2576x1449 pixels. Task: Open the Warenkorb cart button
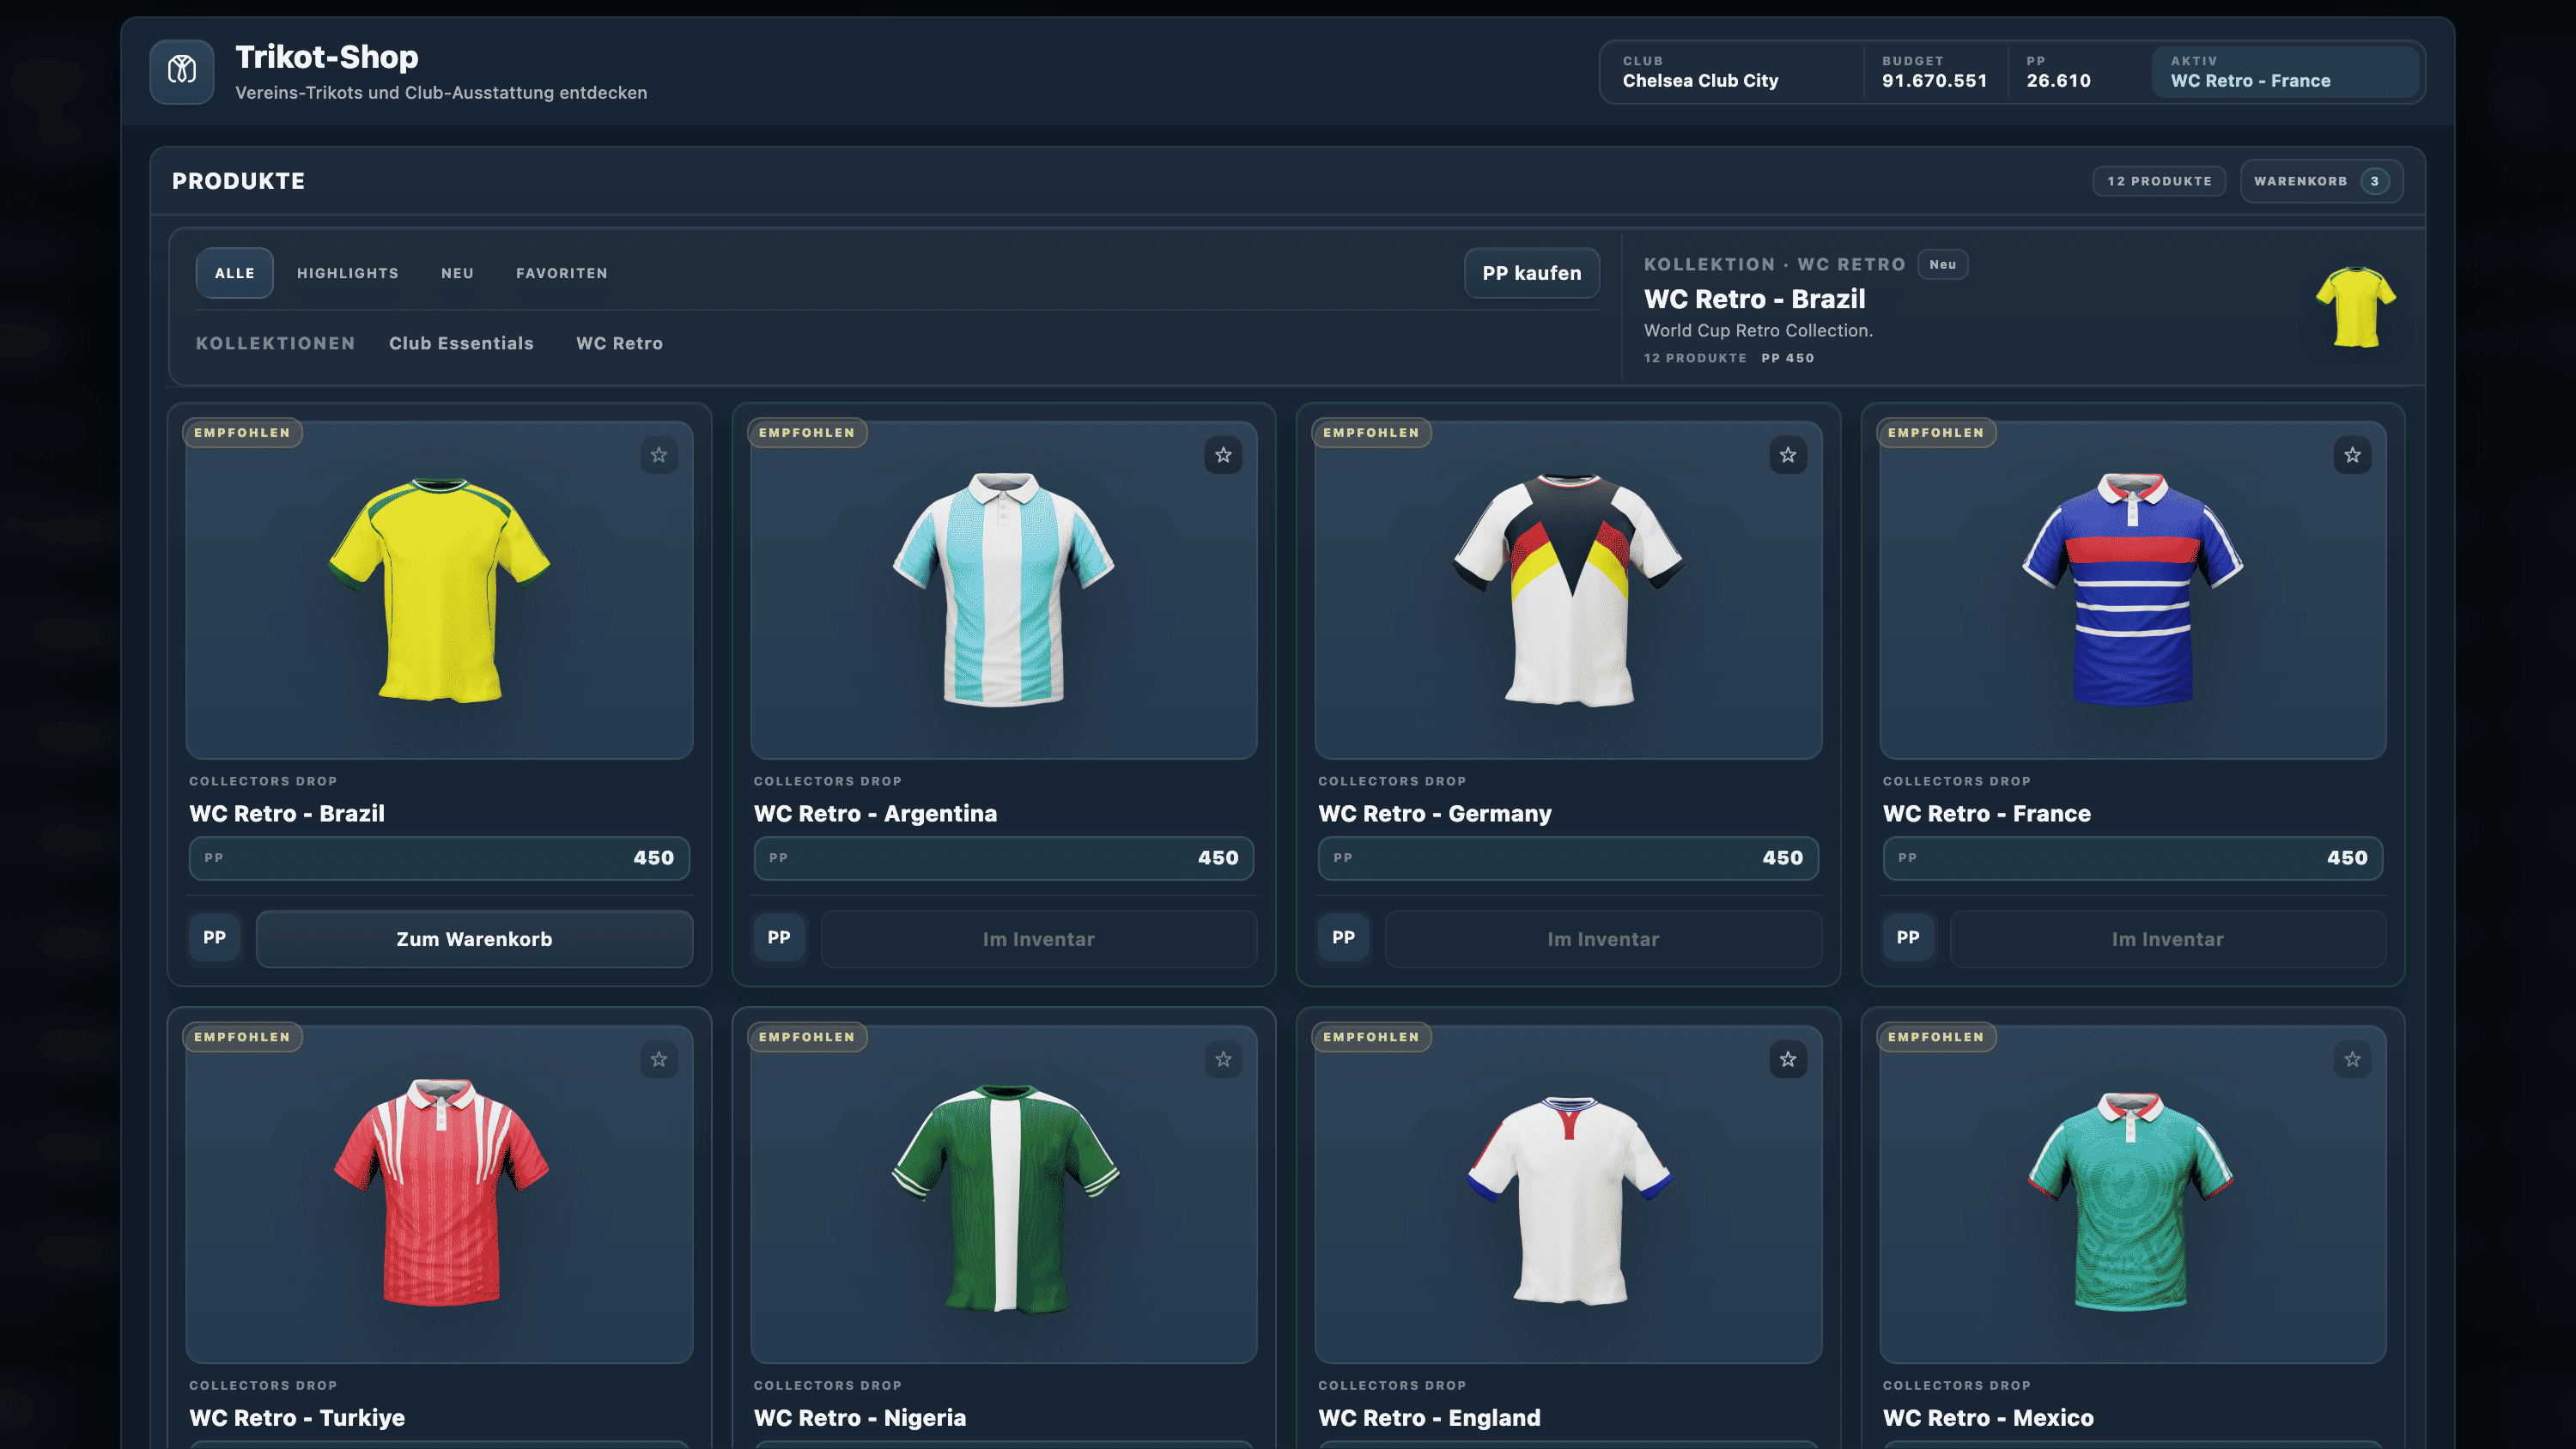[x=2321, y=181]
